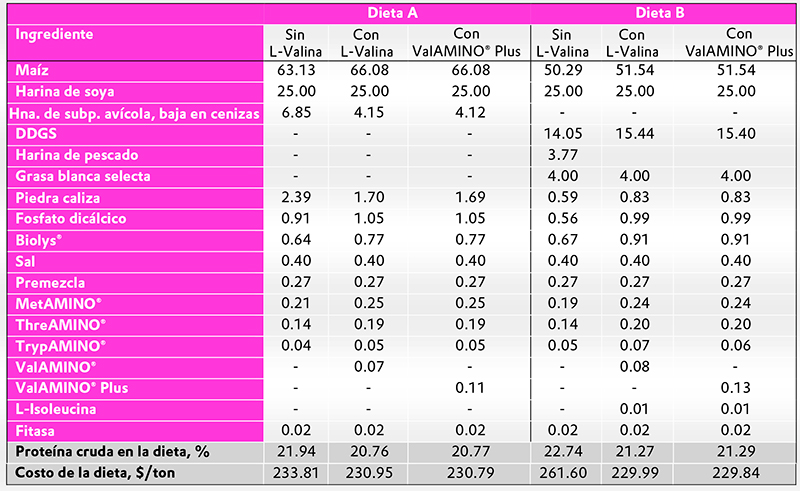
Task: Click the DDGS ingredient label
Action: tap(36, 134)
